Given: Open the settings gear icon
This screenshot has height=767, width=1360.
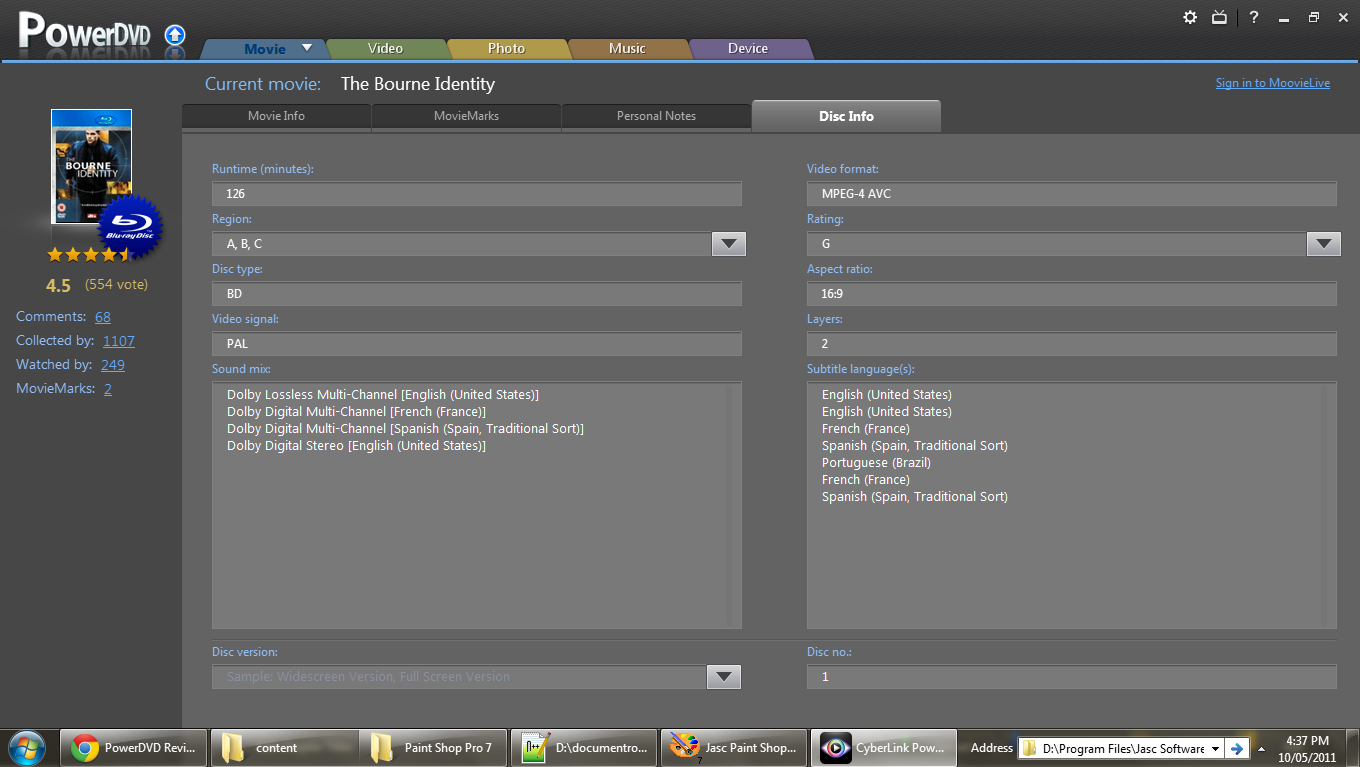Looking at the screenshot, I should coord(1190,17).
